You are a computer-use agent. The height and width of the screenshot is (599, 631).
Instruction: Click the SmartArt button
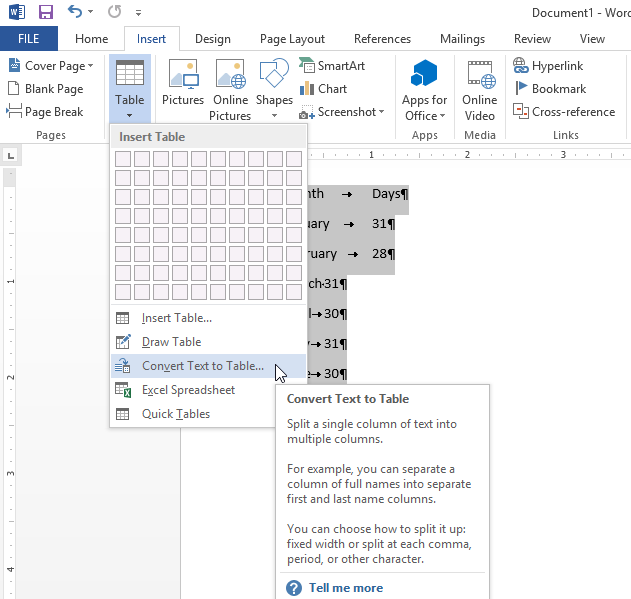tap(331, 65)
